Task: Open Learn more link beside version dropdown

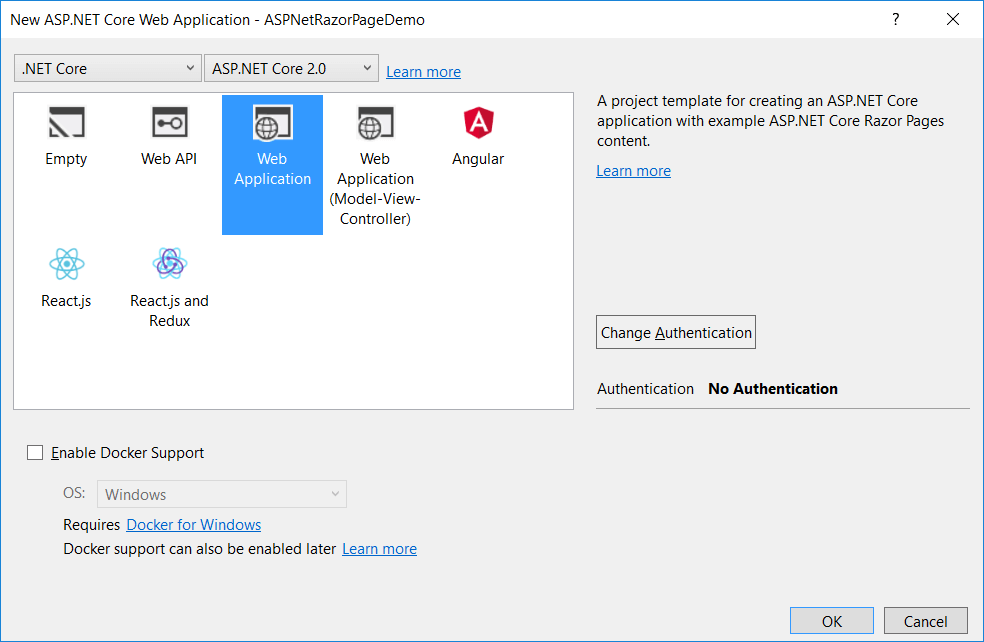Action: [424, 72]
